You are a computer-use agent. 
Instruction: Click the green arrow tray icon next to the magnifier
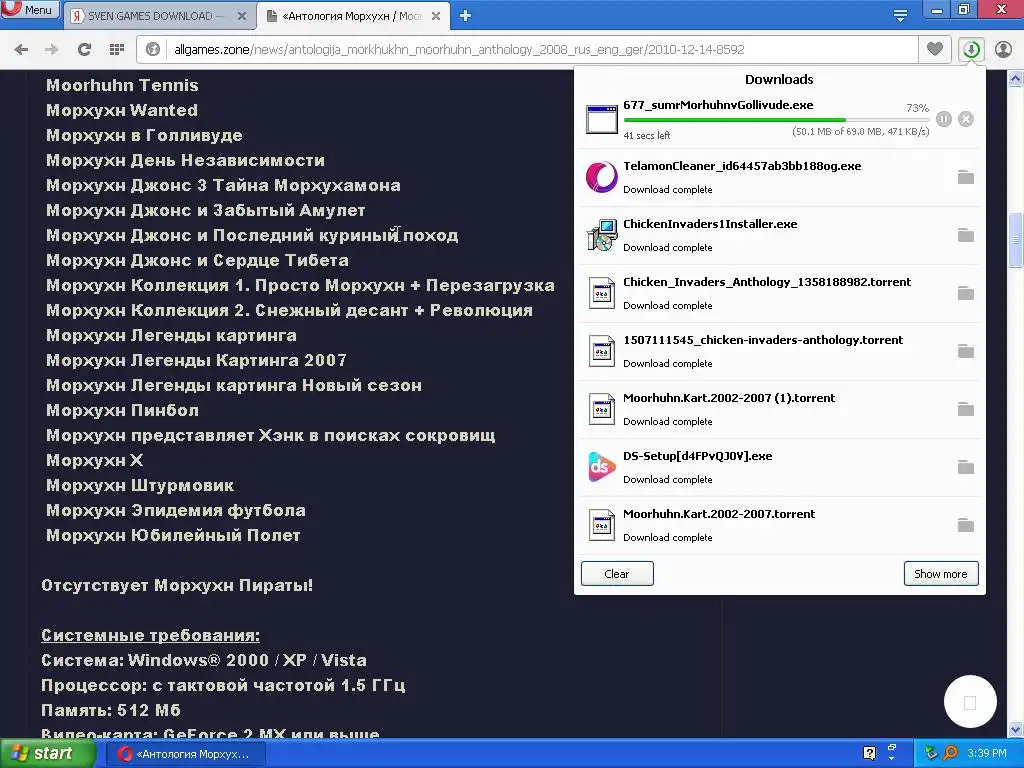pyautogui.click(x=931, y=754)
